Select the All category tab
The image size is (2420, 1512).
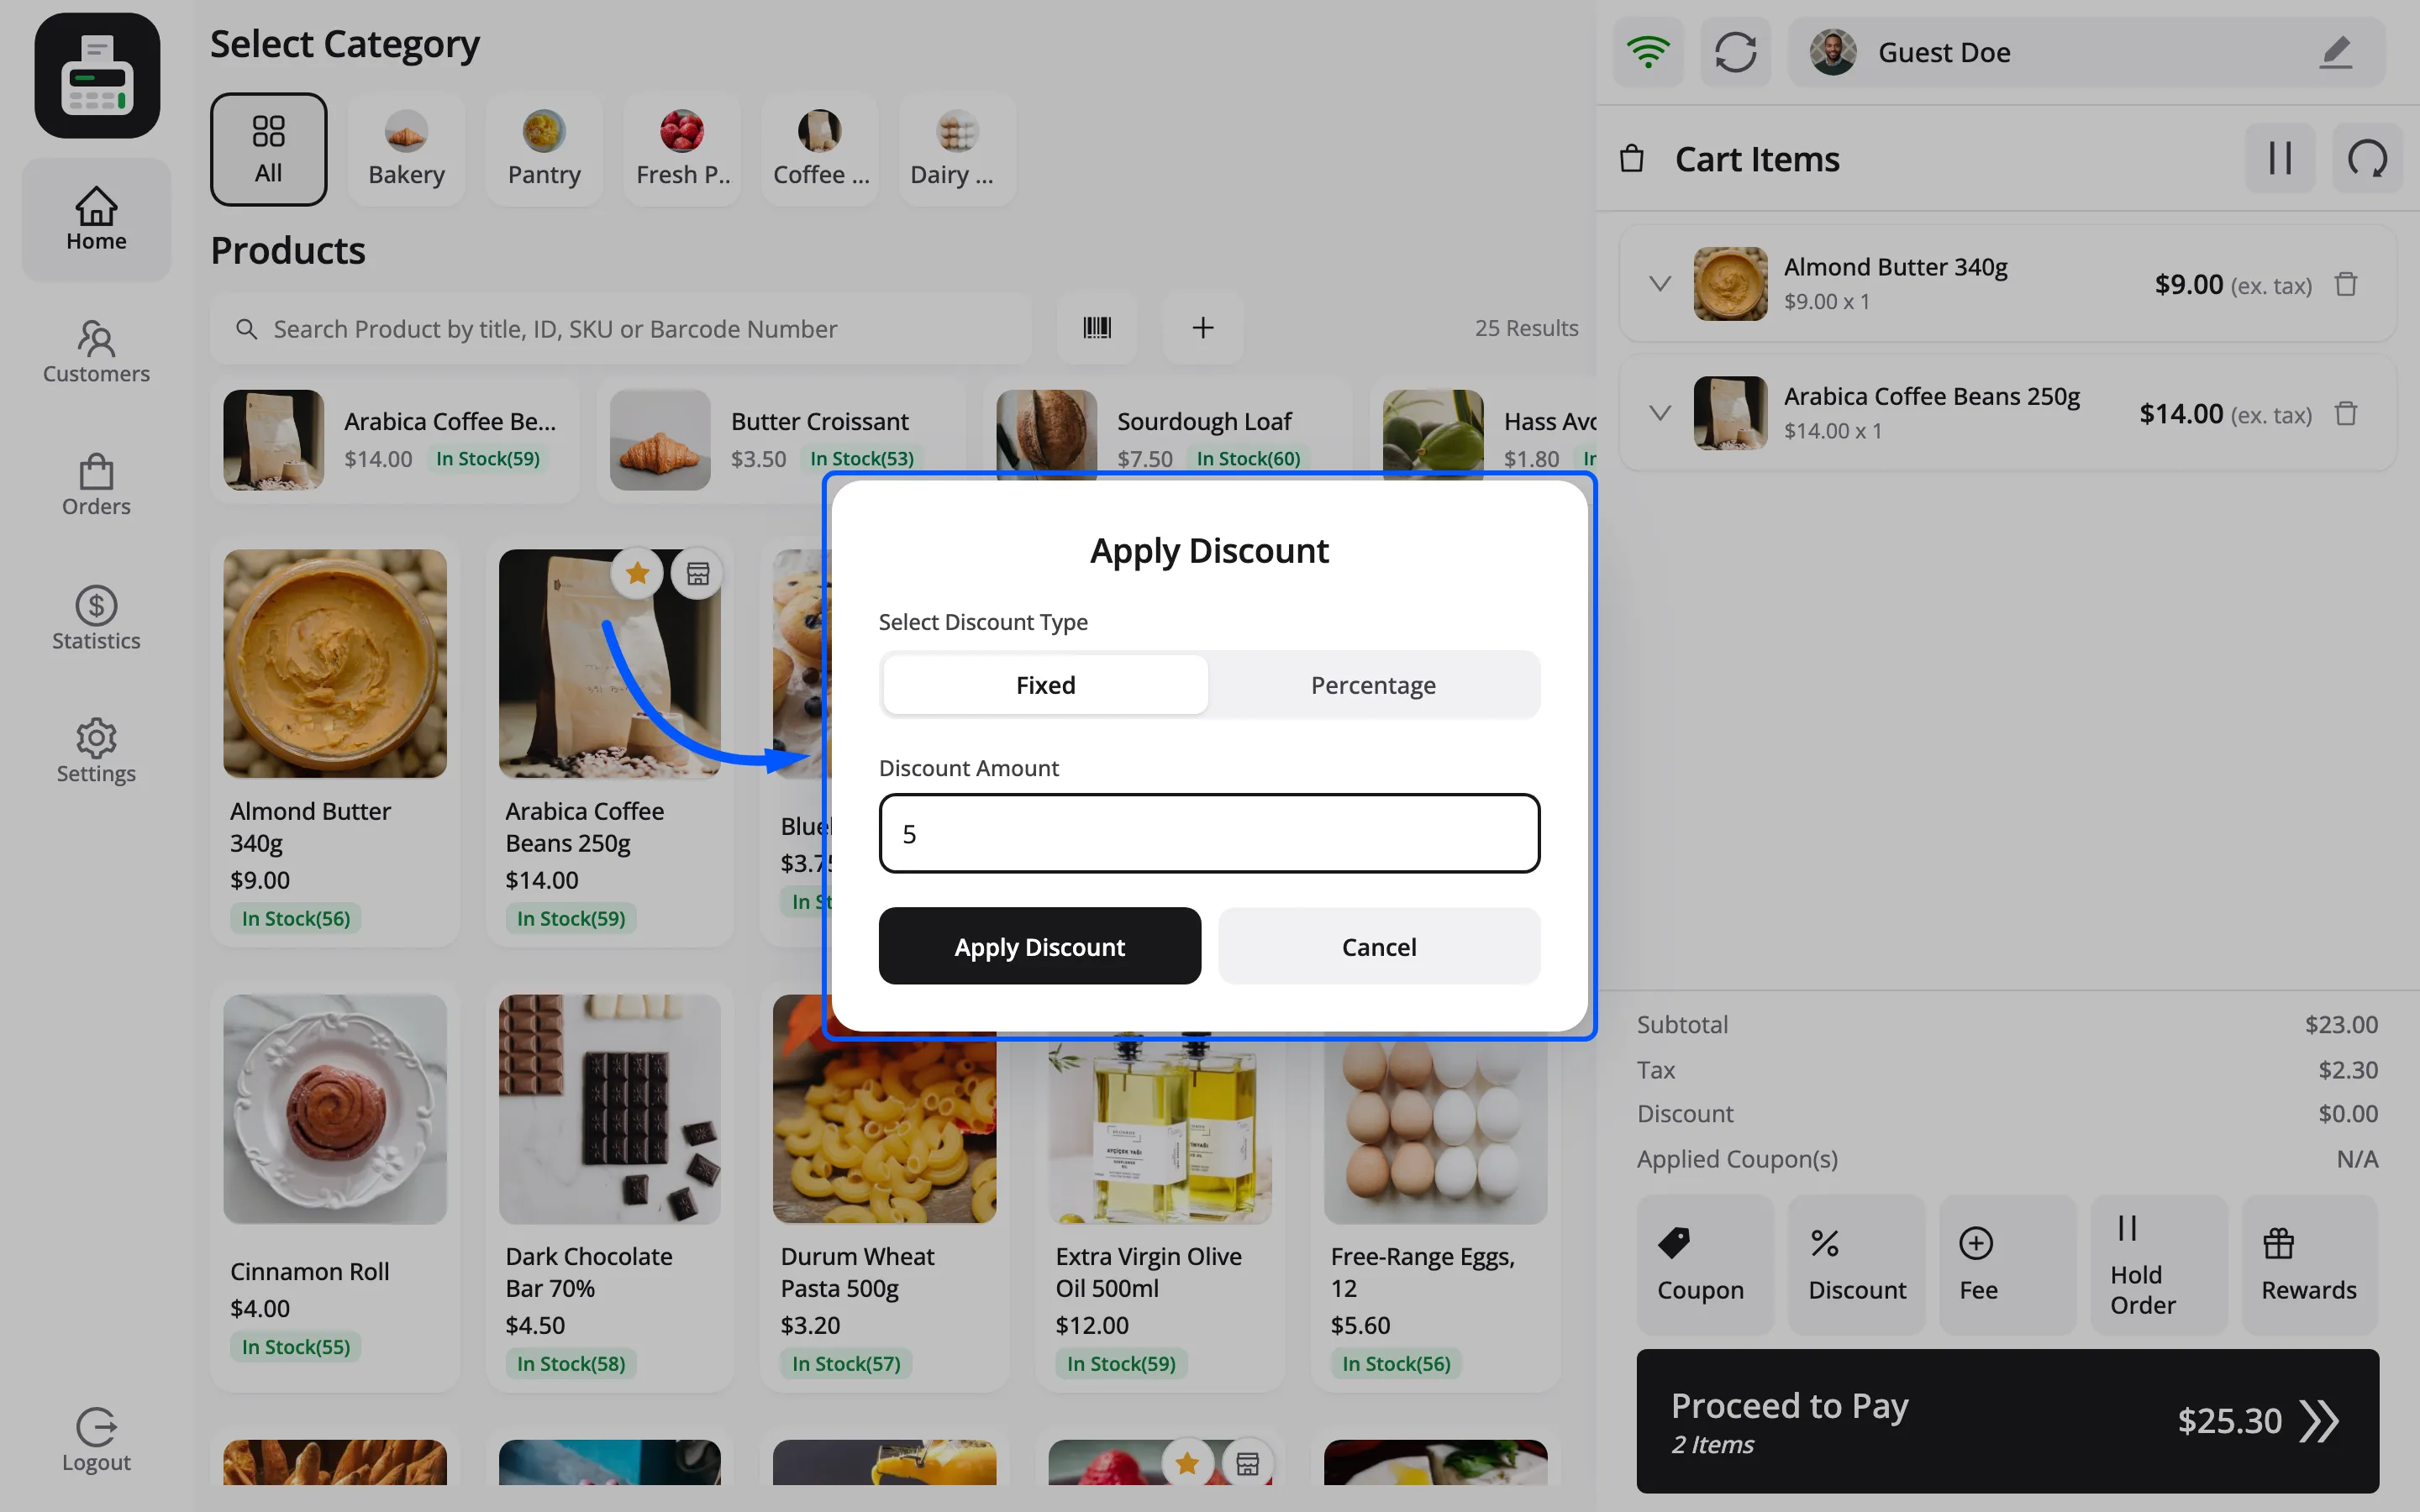268,150
